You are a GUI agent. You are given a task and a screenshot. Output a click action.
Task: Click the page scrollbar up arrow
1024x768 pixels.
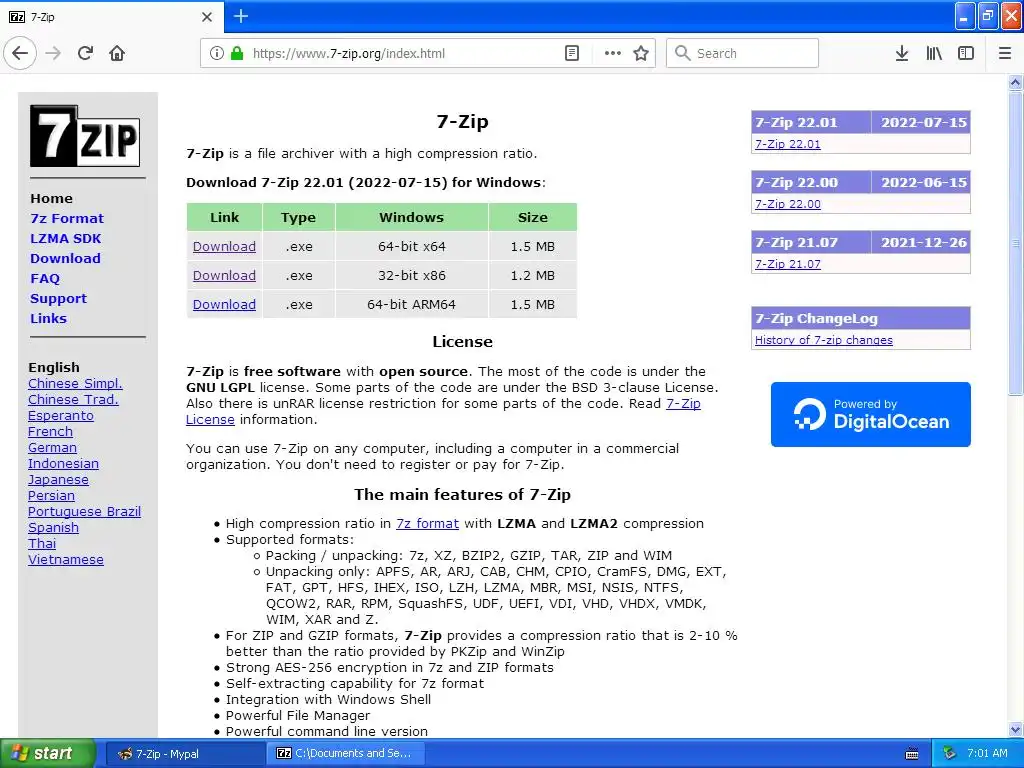1015,82
